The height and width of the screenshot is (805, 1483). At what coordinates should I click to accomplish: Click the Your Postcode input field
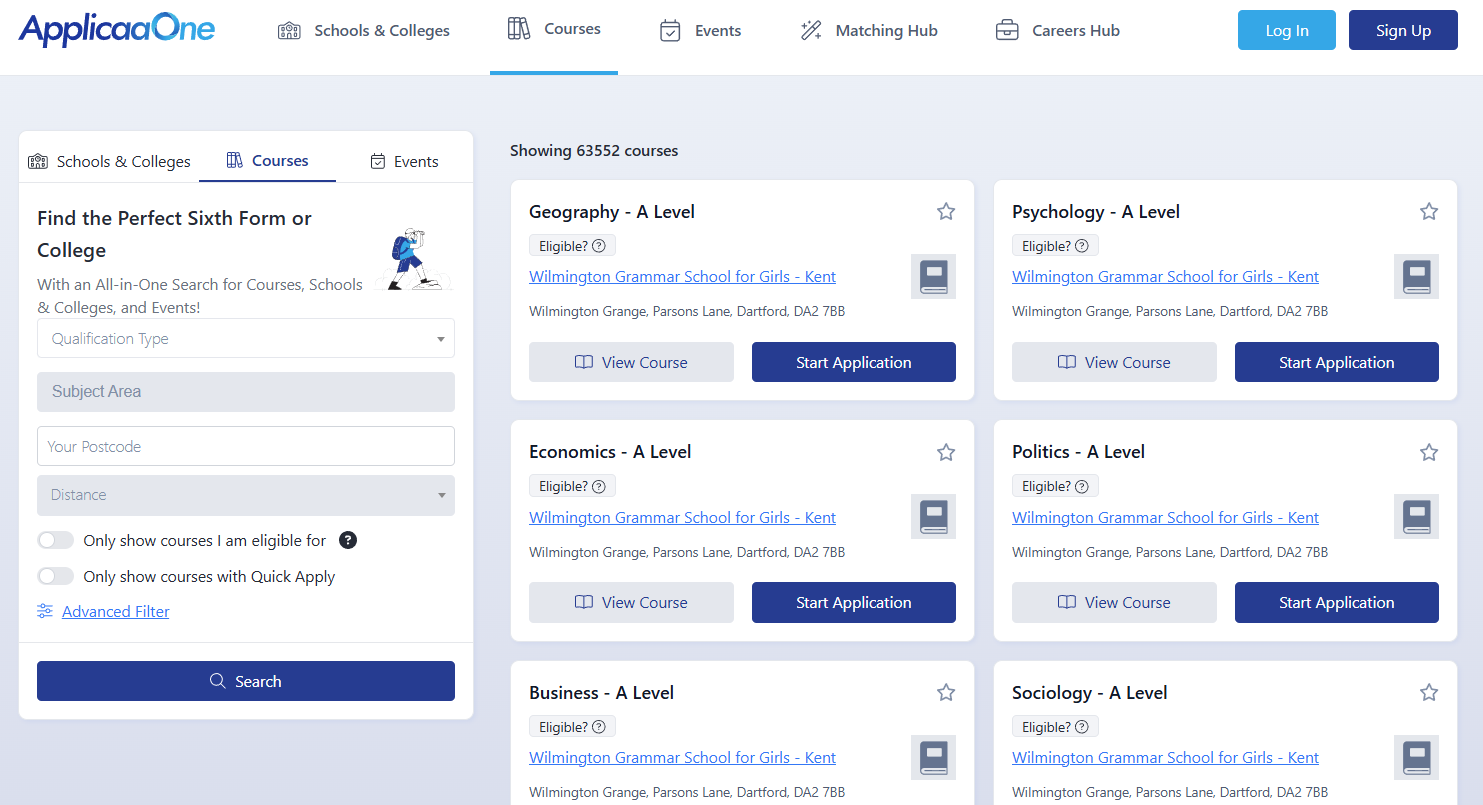pyautogui.click(x=245, y=446)
